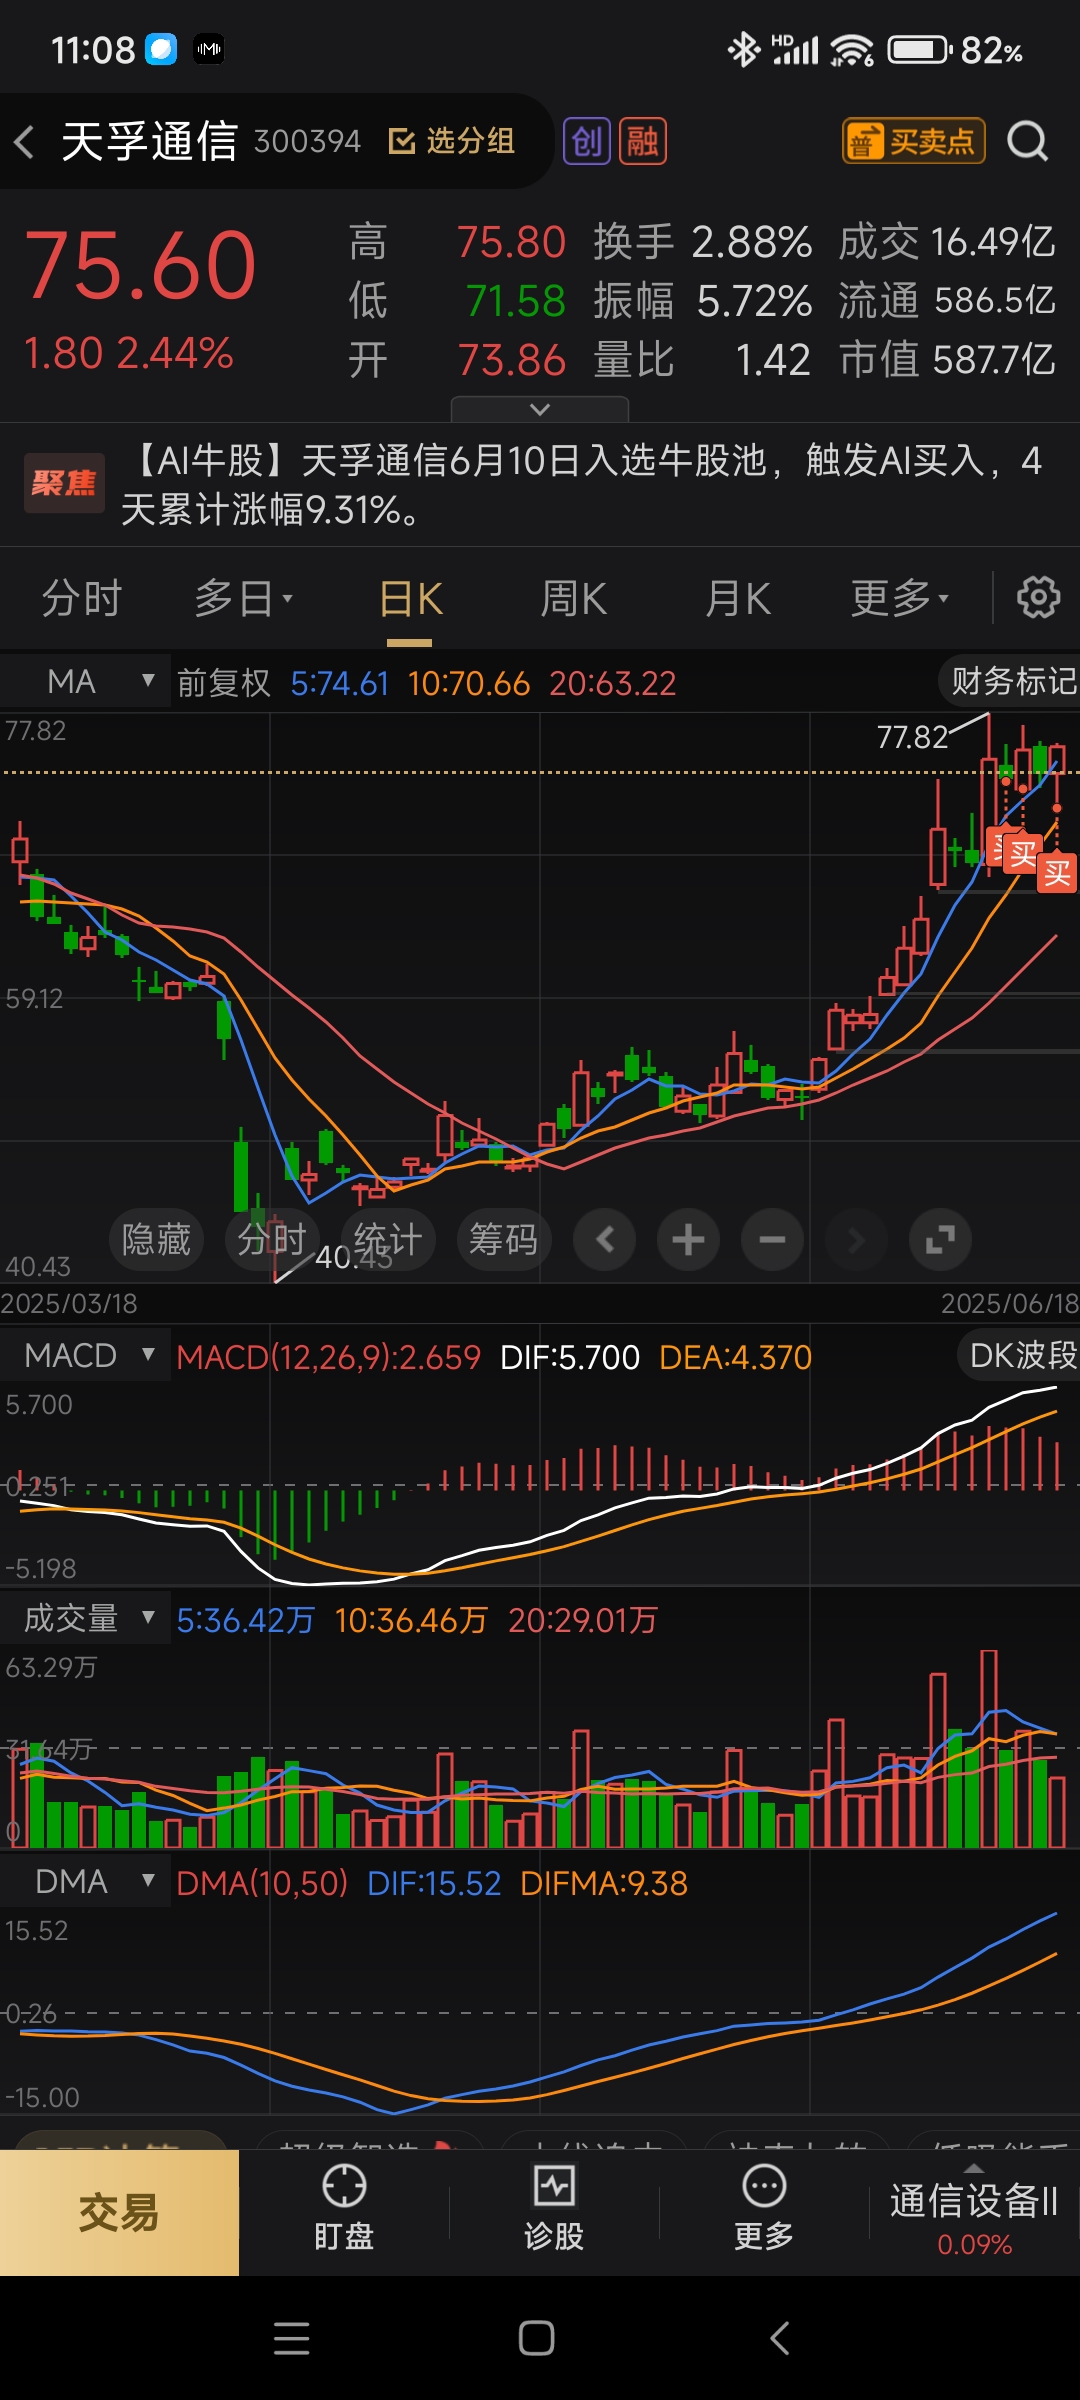Zoom out chart with minus button
The height and width of the screenshot is (2400, 1080).
[x=772, y=1240]
